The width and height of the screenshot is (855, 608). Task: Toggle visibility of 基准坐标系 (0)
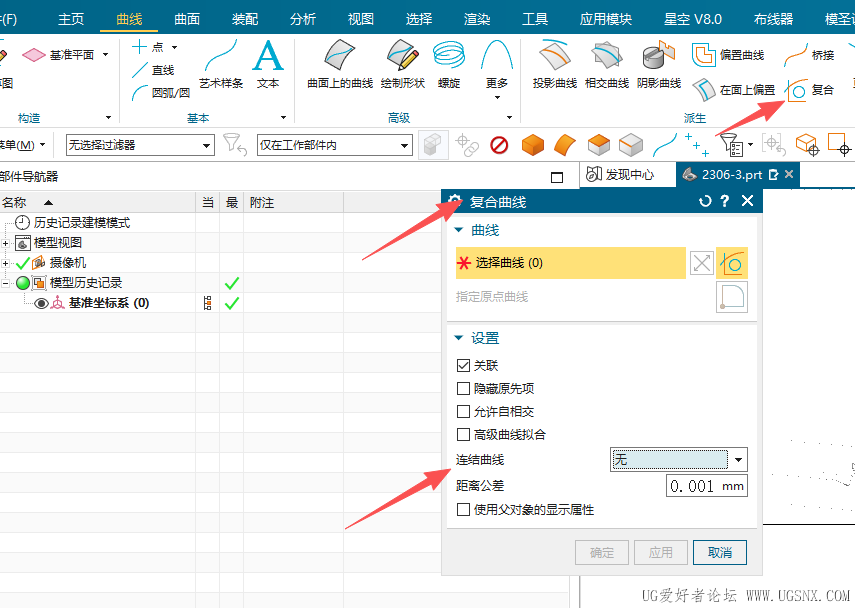coord(41,303)
